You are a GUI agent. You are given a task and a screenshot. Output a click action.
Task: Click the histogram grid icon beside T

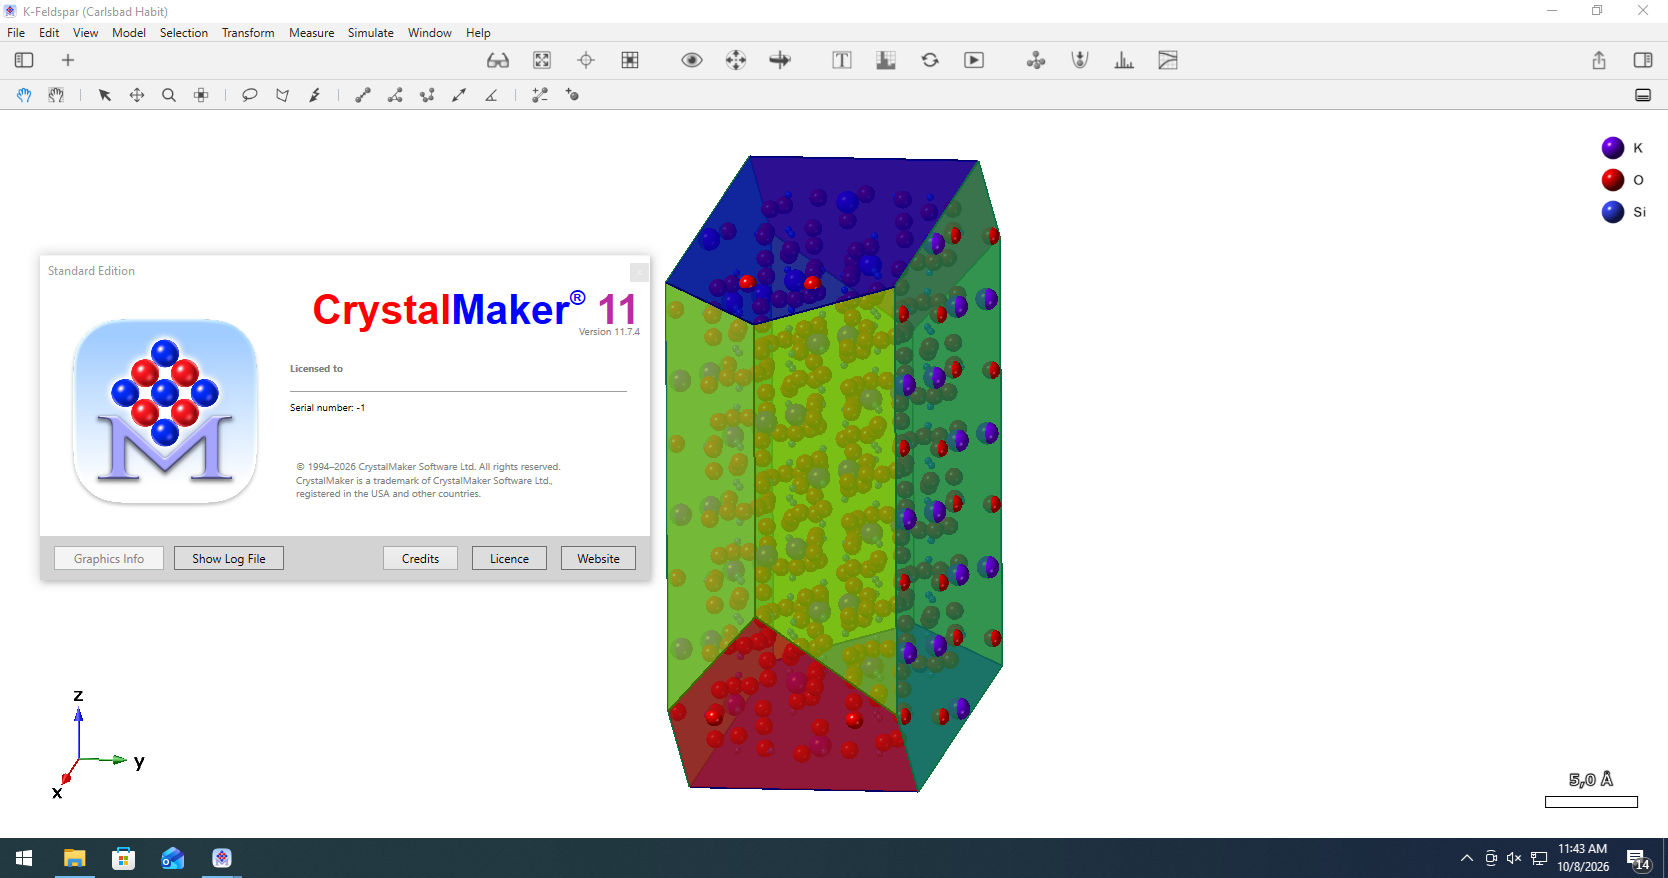886,60
